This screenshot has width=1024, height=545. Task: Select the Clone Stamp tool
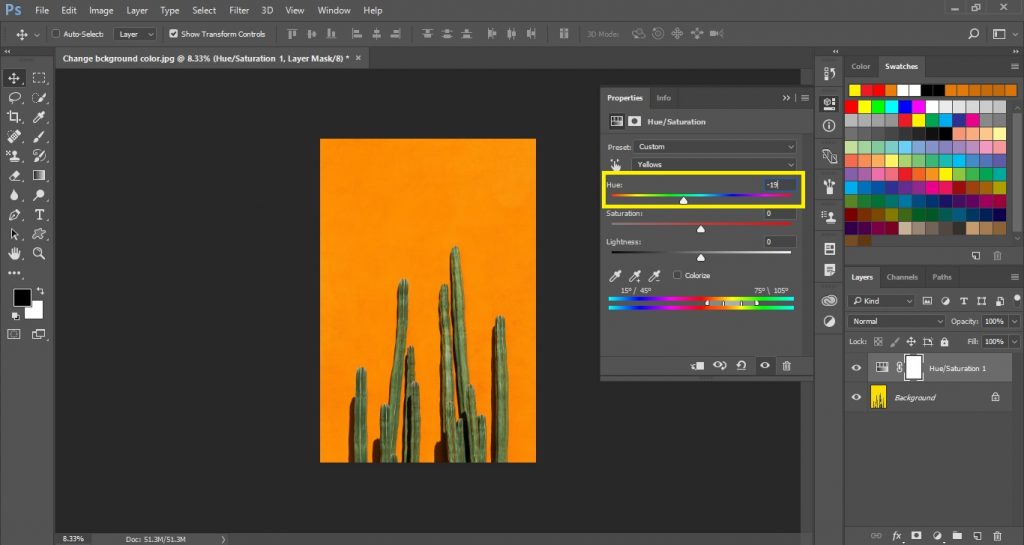coord(14,156)
